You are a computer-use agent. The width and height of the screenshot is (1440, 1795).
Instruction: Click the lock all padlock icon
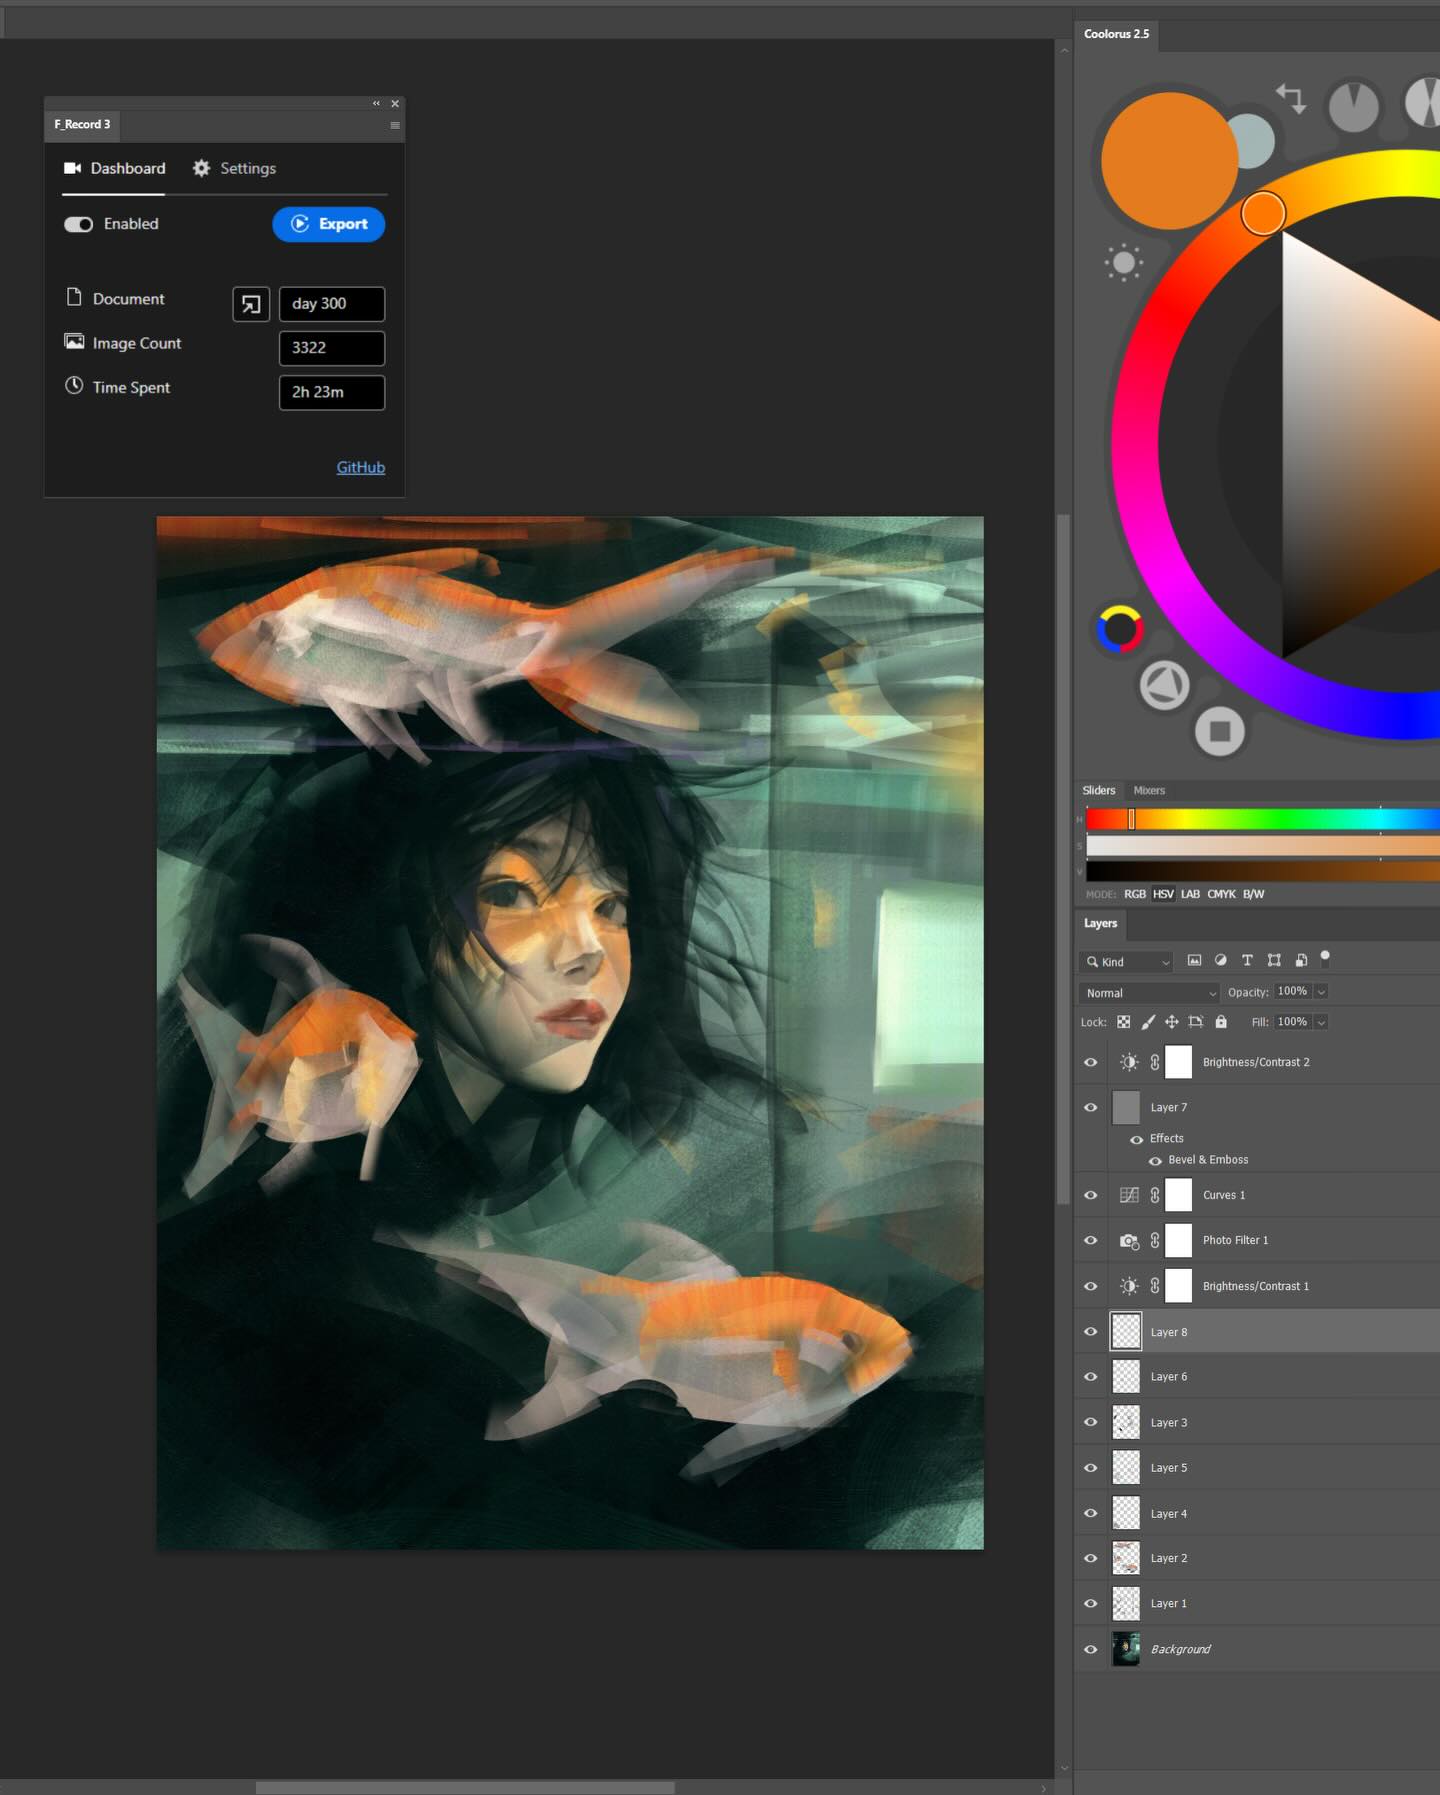pos(1221,1022)
